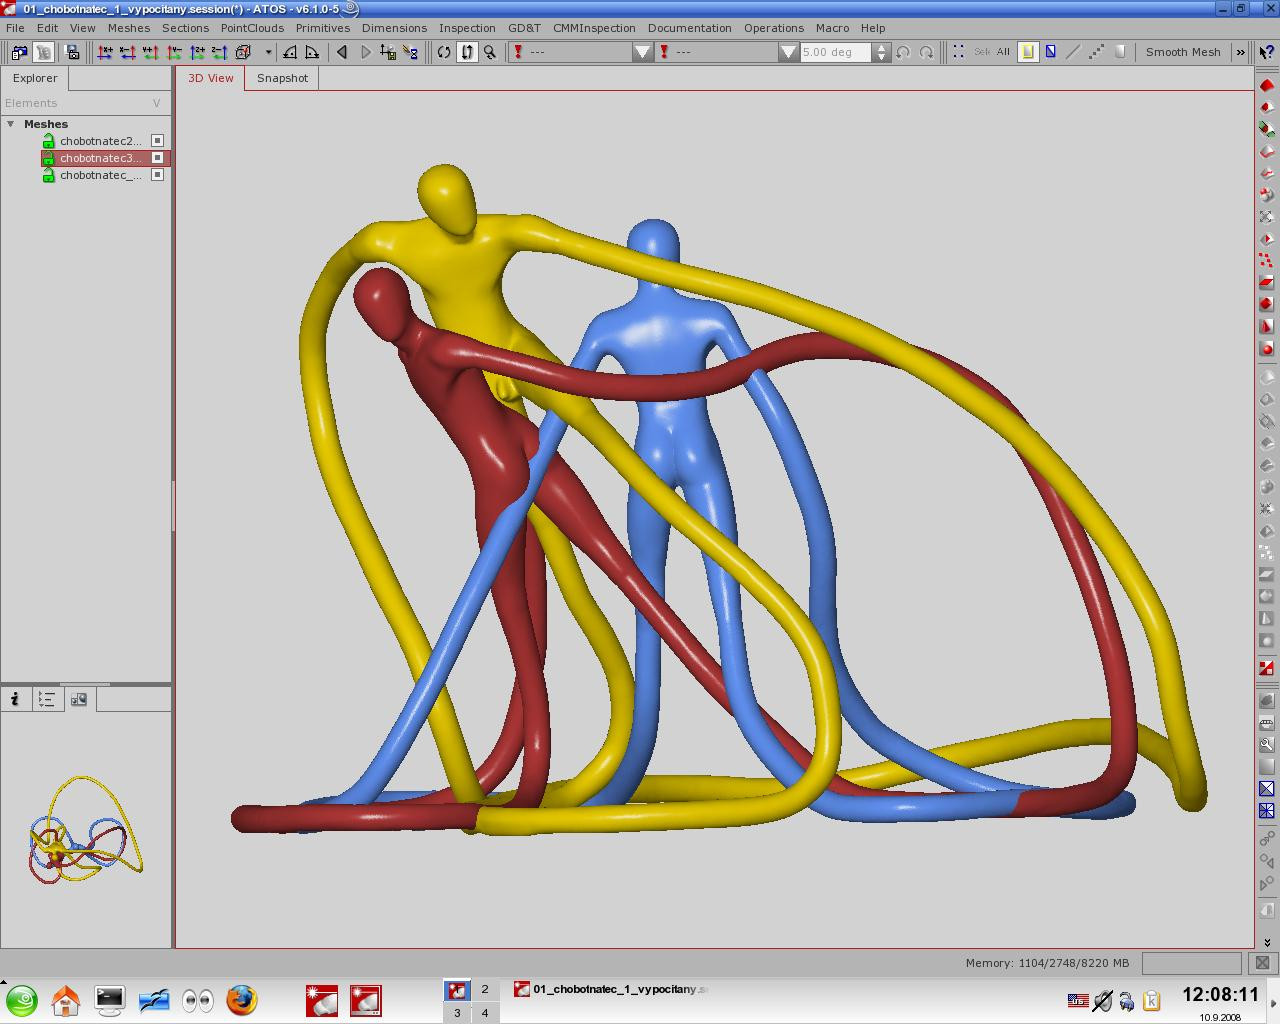This screenshot has width=1280, height=1024.
Task: Set the view to the Y- direction
Action: tap(174, 52)
